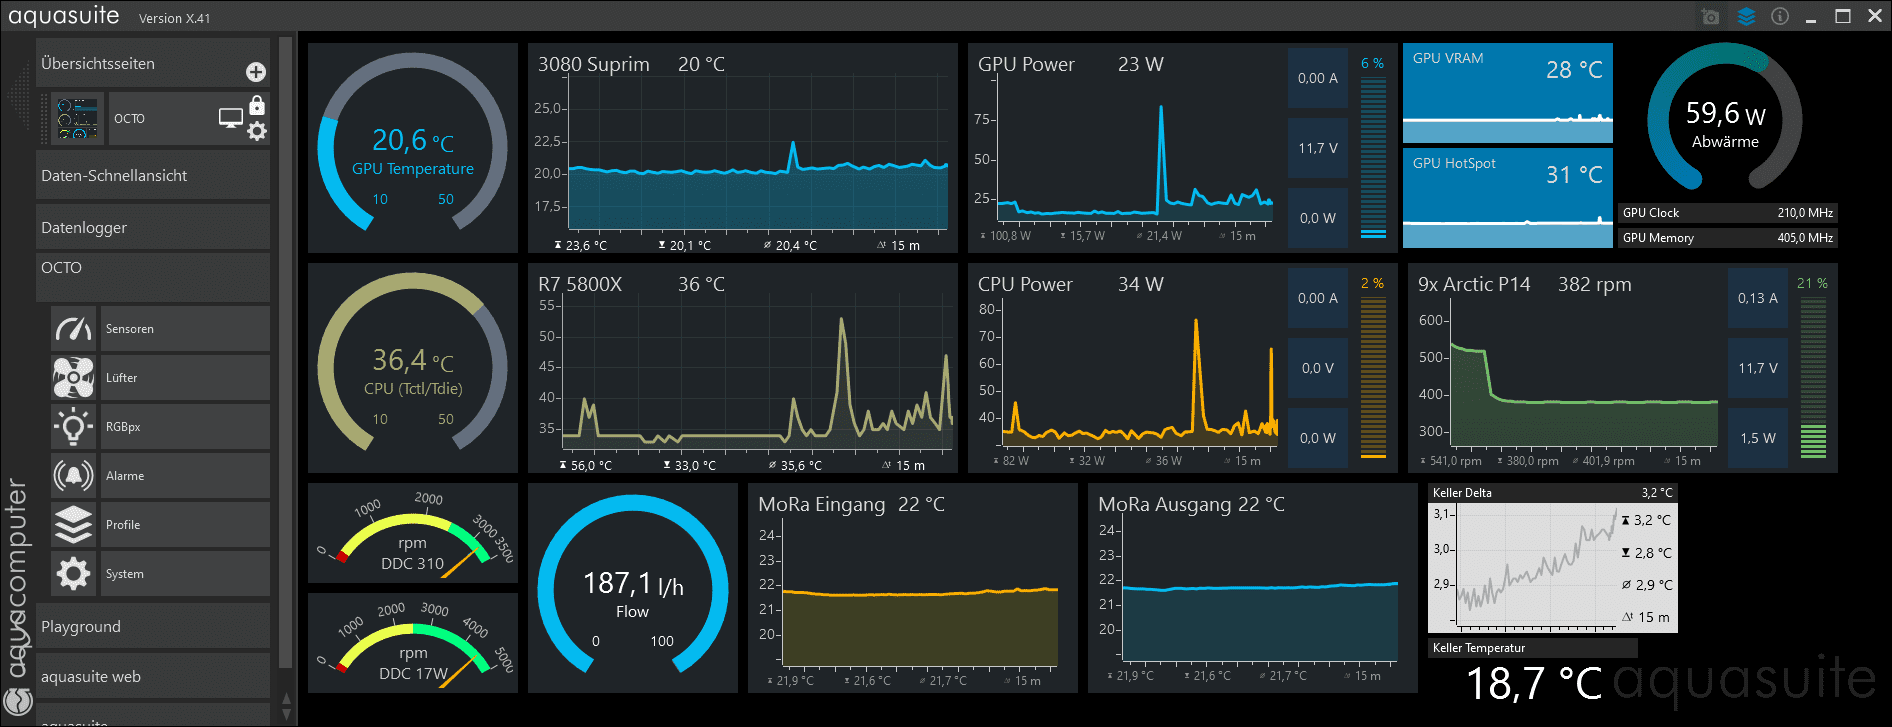Open OCTO overview page settings gear
1892x727 pixels.
click(257, 131)
